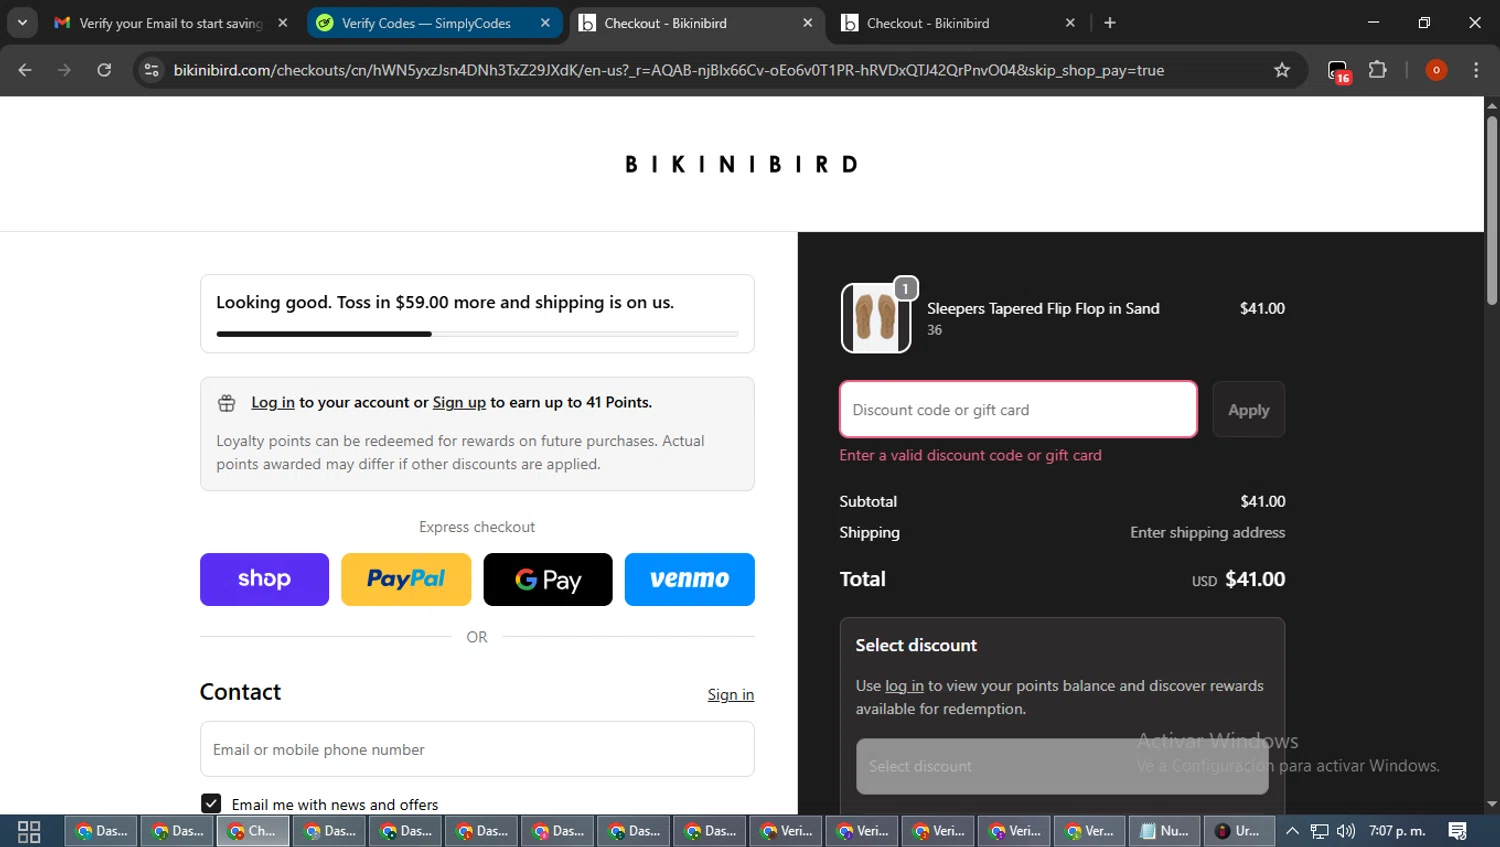
Task: Open Windows Task View icon
Action: [x=29, y=831]
